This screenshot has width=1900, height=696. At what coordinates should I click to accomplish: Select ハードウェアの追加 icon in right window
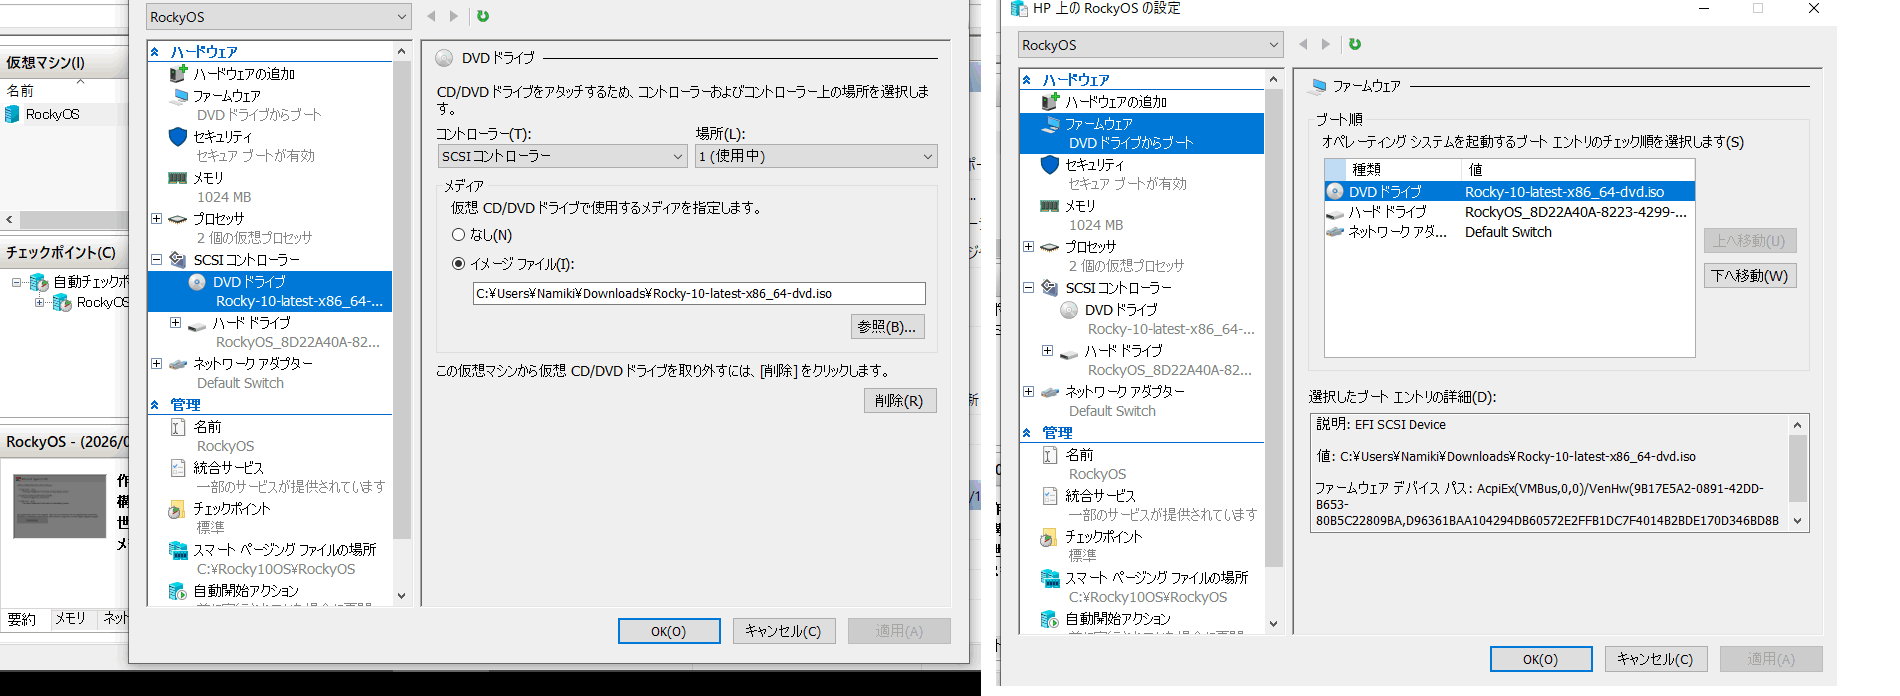tap(1050, 102)
